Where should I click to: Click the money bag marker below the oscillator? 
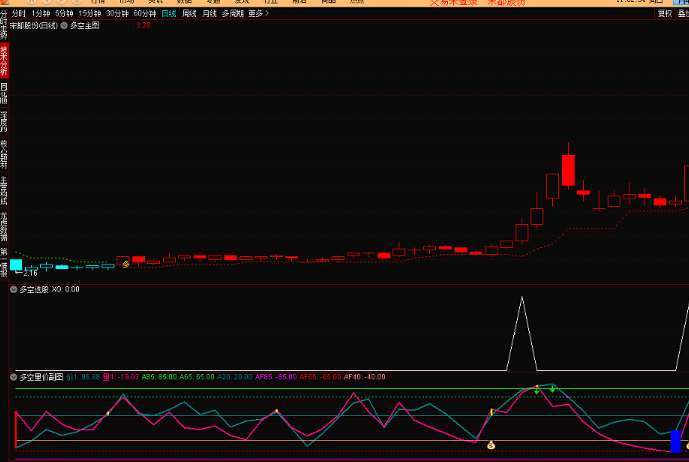click(490, 445)
